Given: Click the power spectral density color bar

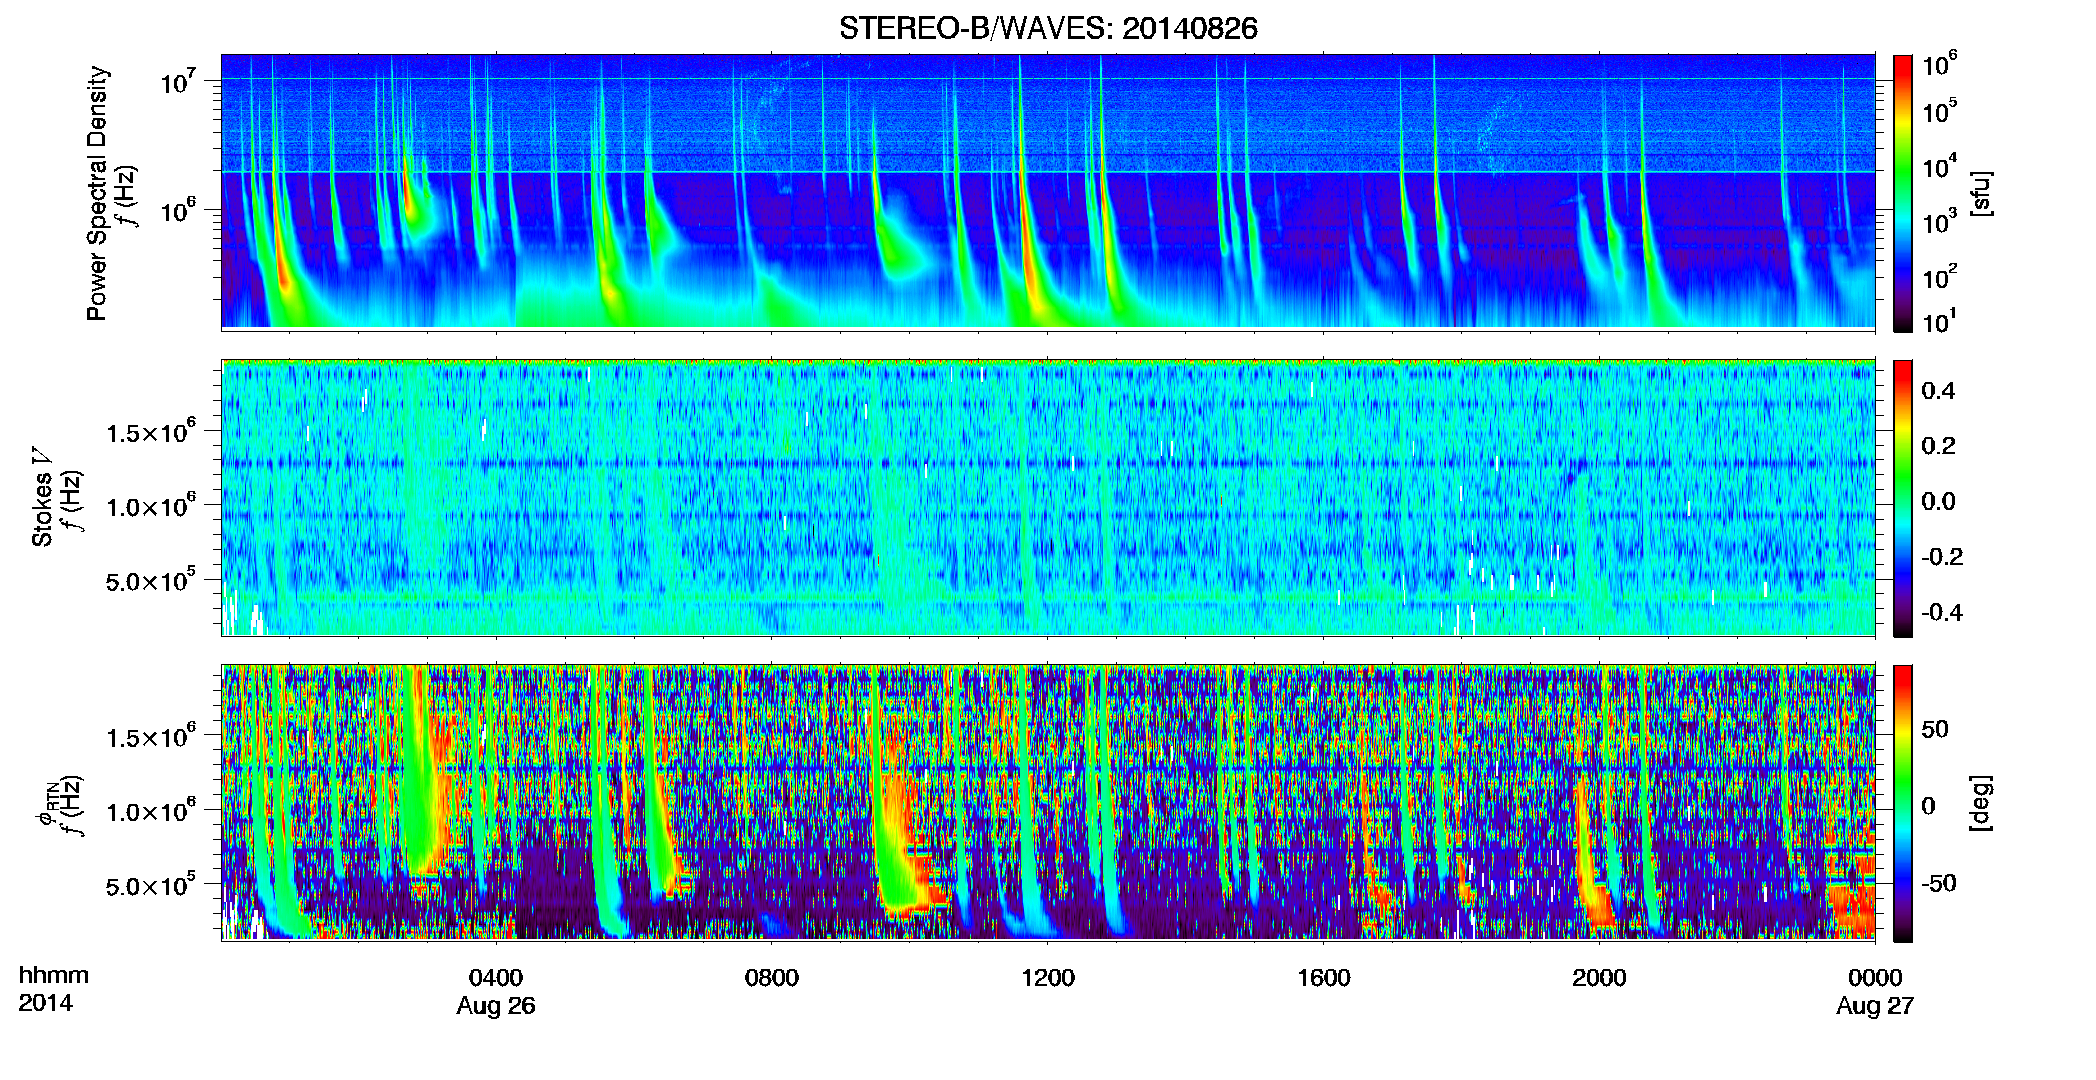Looking at the screenshot, I should click(1903, 193).
